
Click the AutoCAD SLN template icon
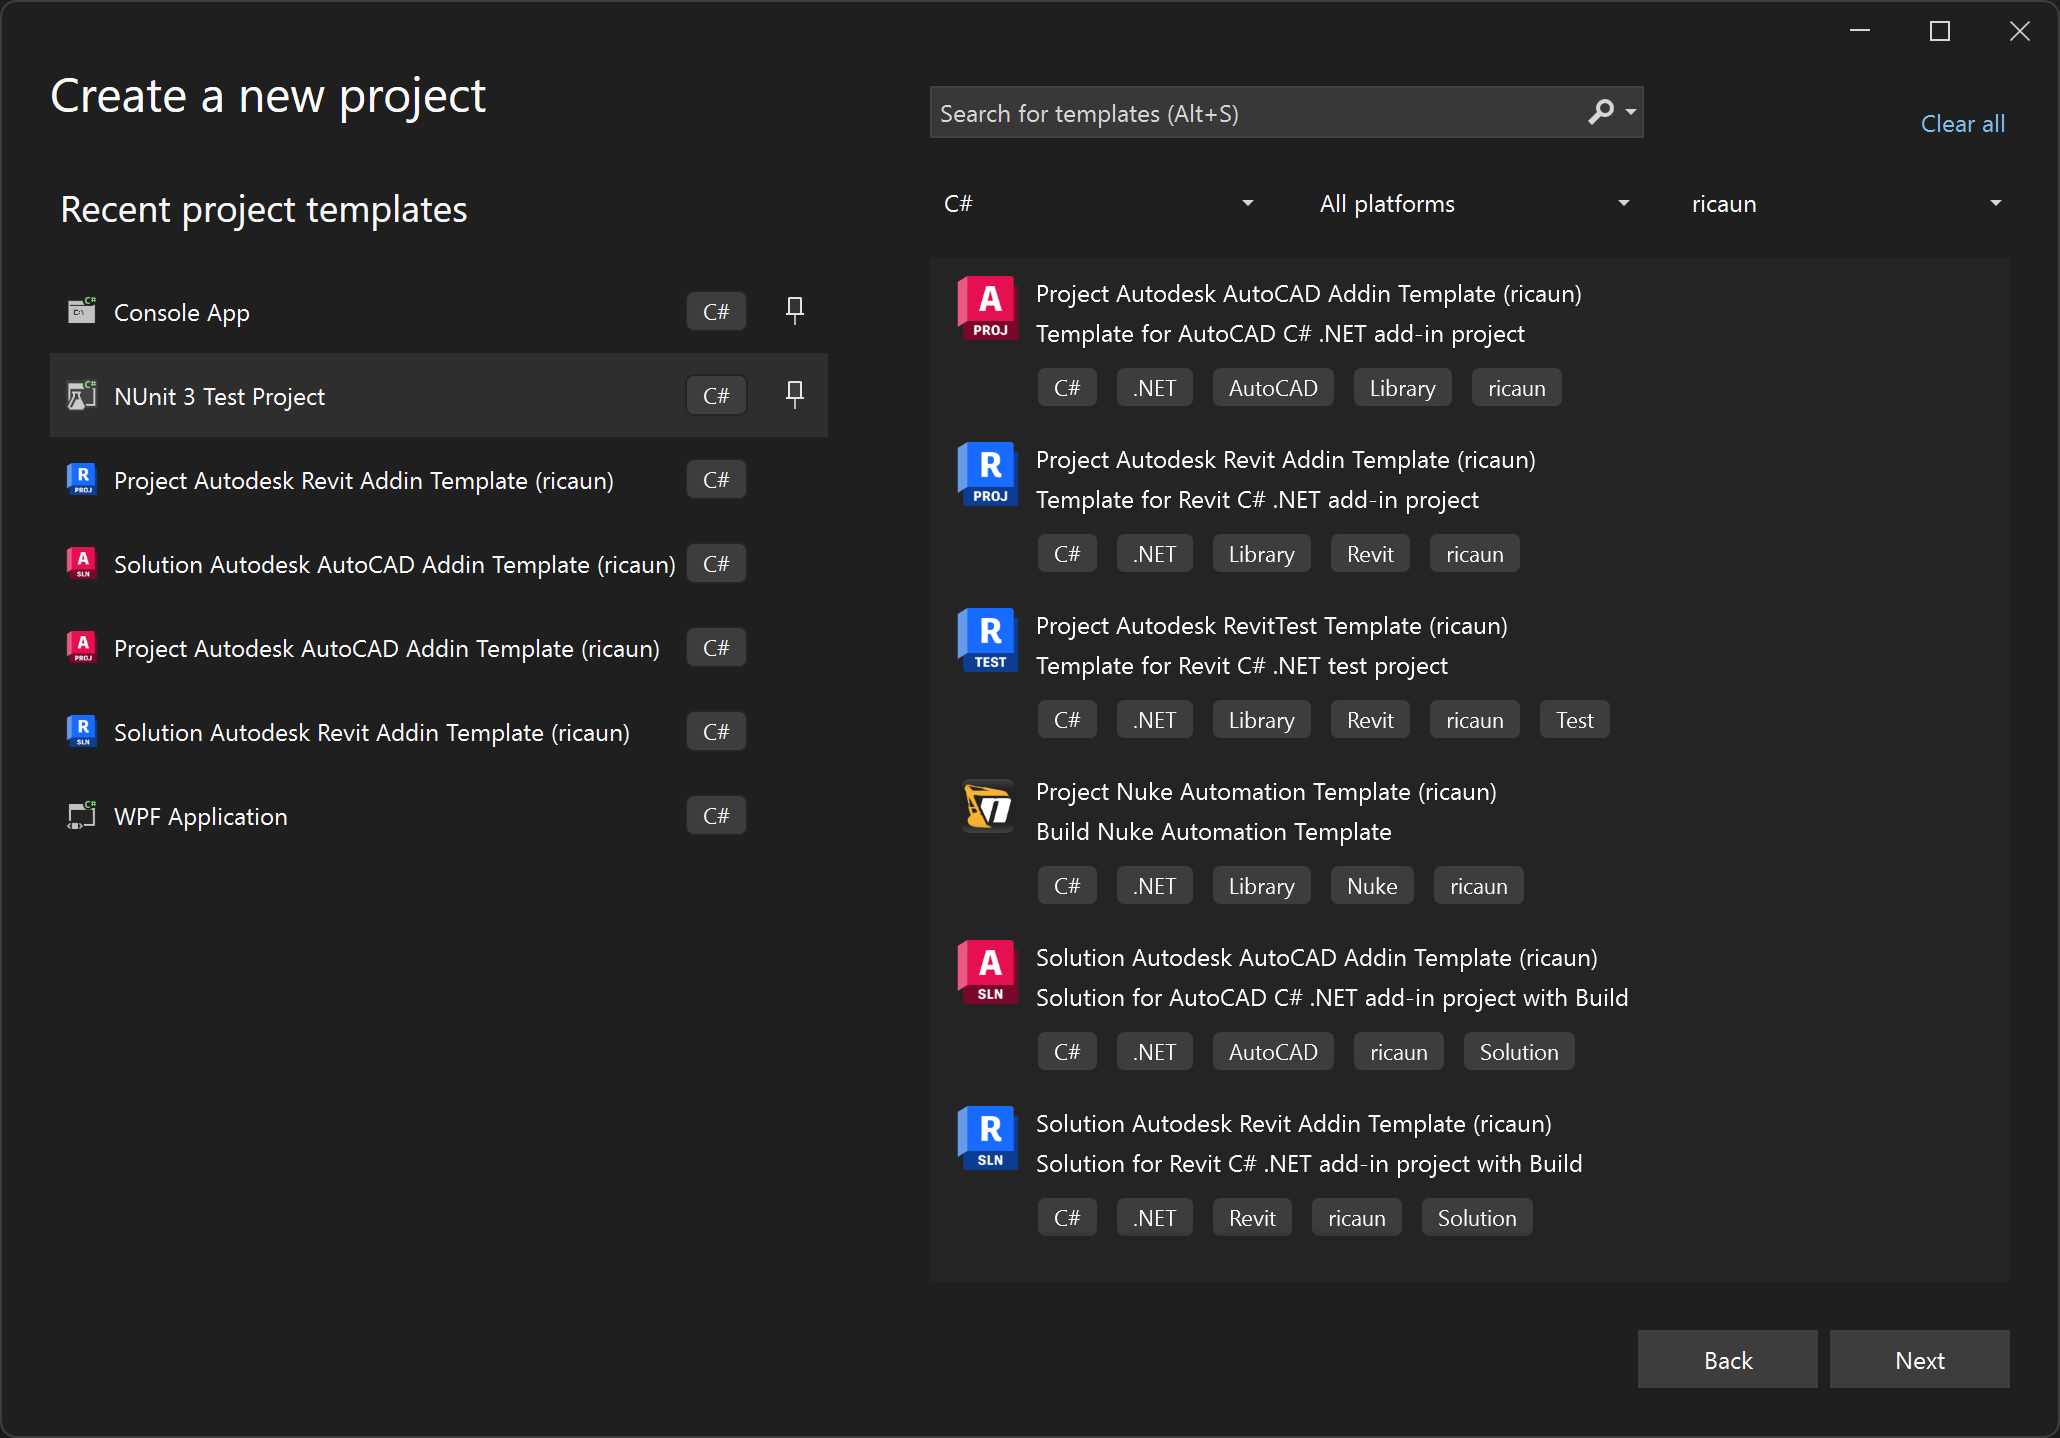click(x=988, y=972)
